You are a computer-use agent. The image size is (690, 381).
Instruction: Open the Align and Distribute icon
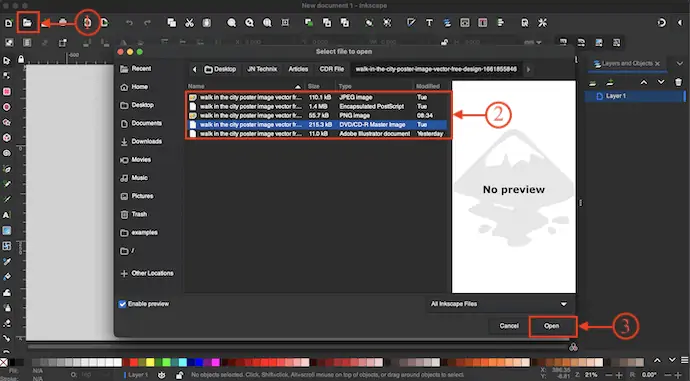point(501,23)
